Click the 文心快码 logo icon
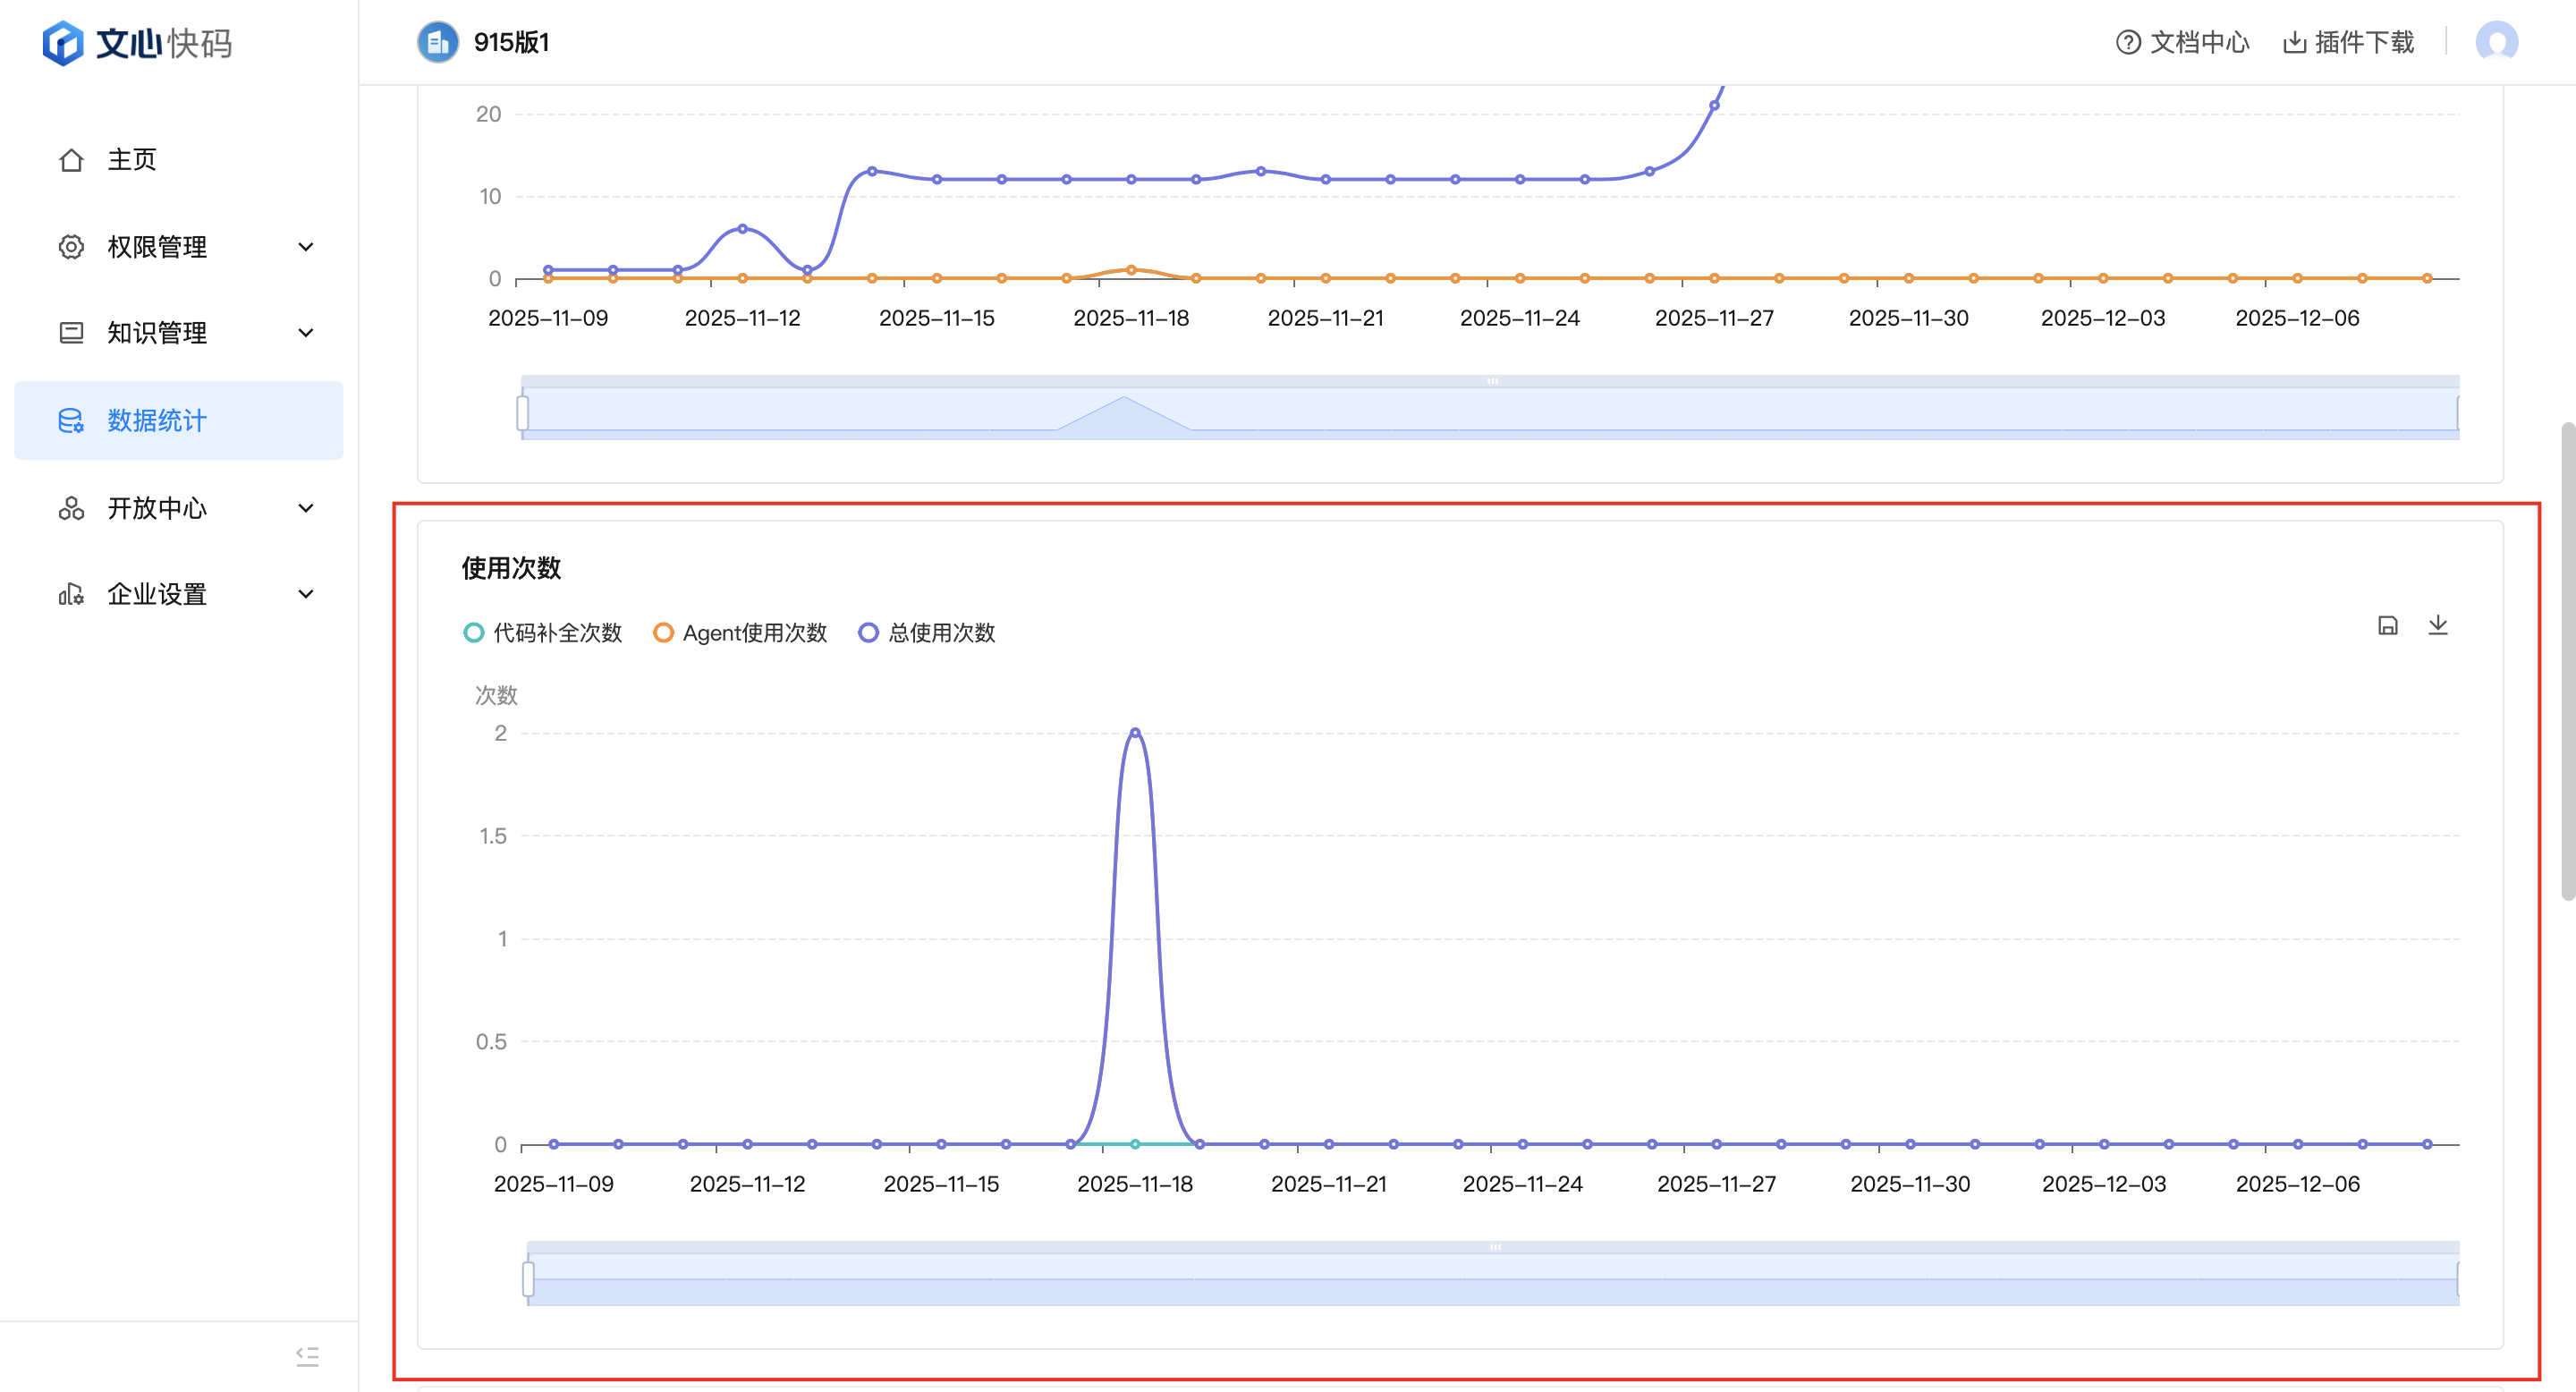This screenshot has height=1392, width=2576. [63, 43]
